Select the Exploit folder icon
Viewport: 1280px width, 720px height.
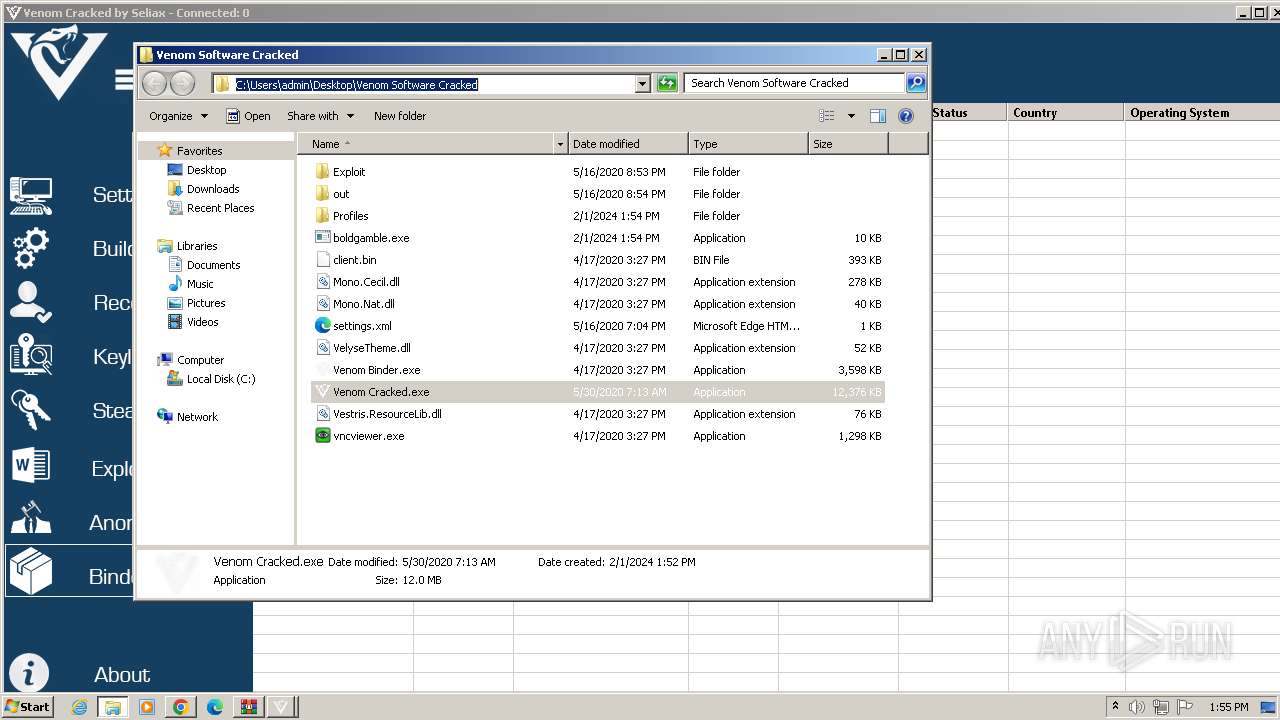pyautogui.click(x=322, y=172)
